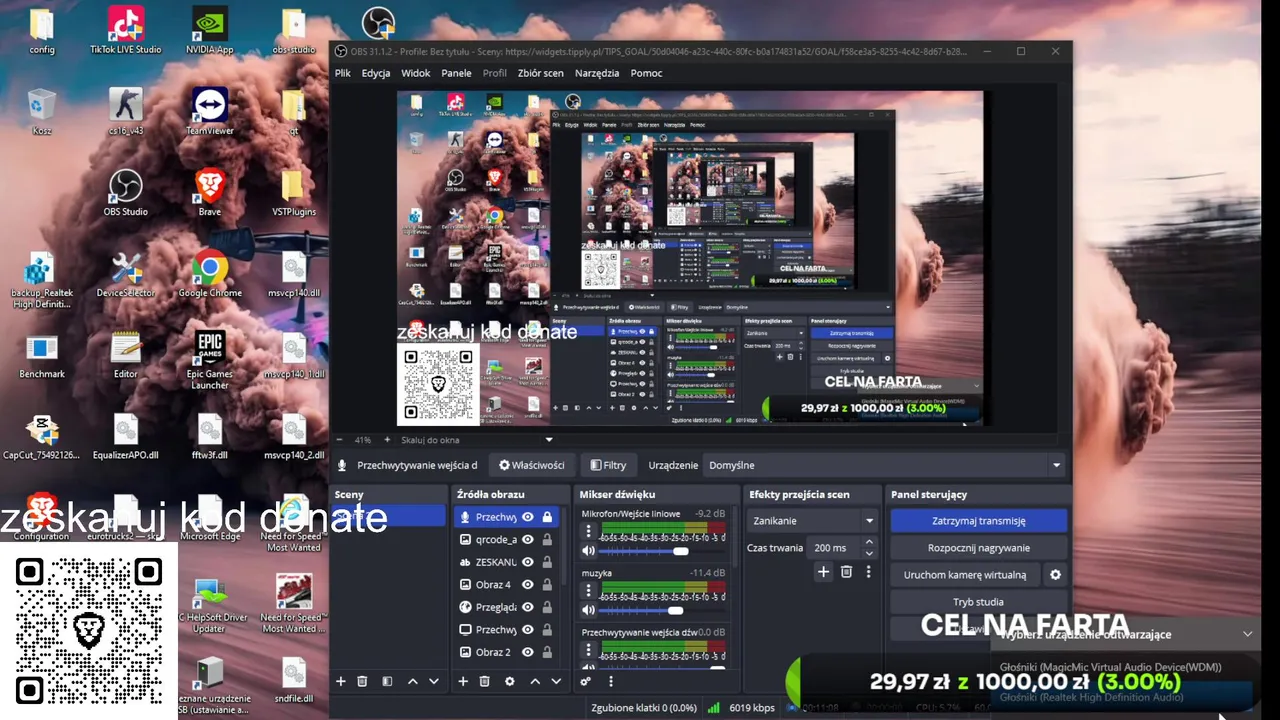
Task: Enable Tryb studia button
Action: [x=978, y=602]
